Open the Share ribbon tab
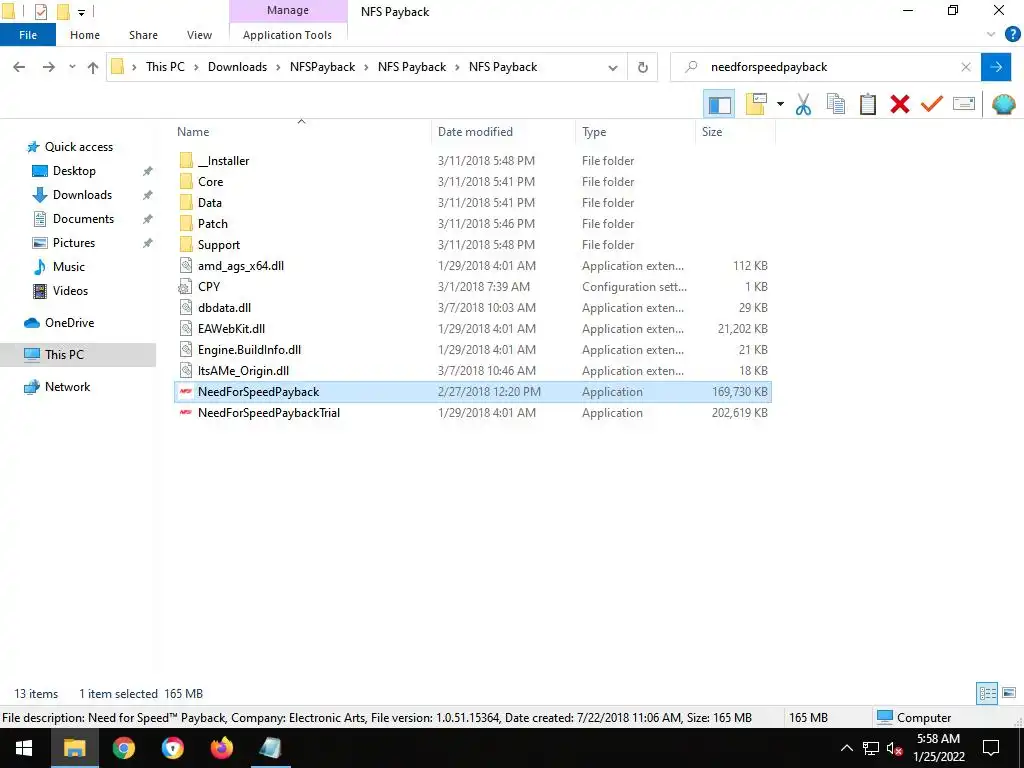 click(143, 35)
